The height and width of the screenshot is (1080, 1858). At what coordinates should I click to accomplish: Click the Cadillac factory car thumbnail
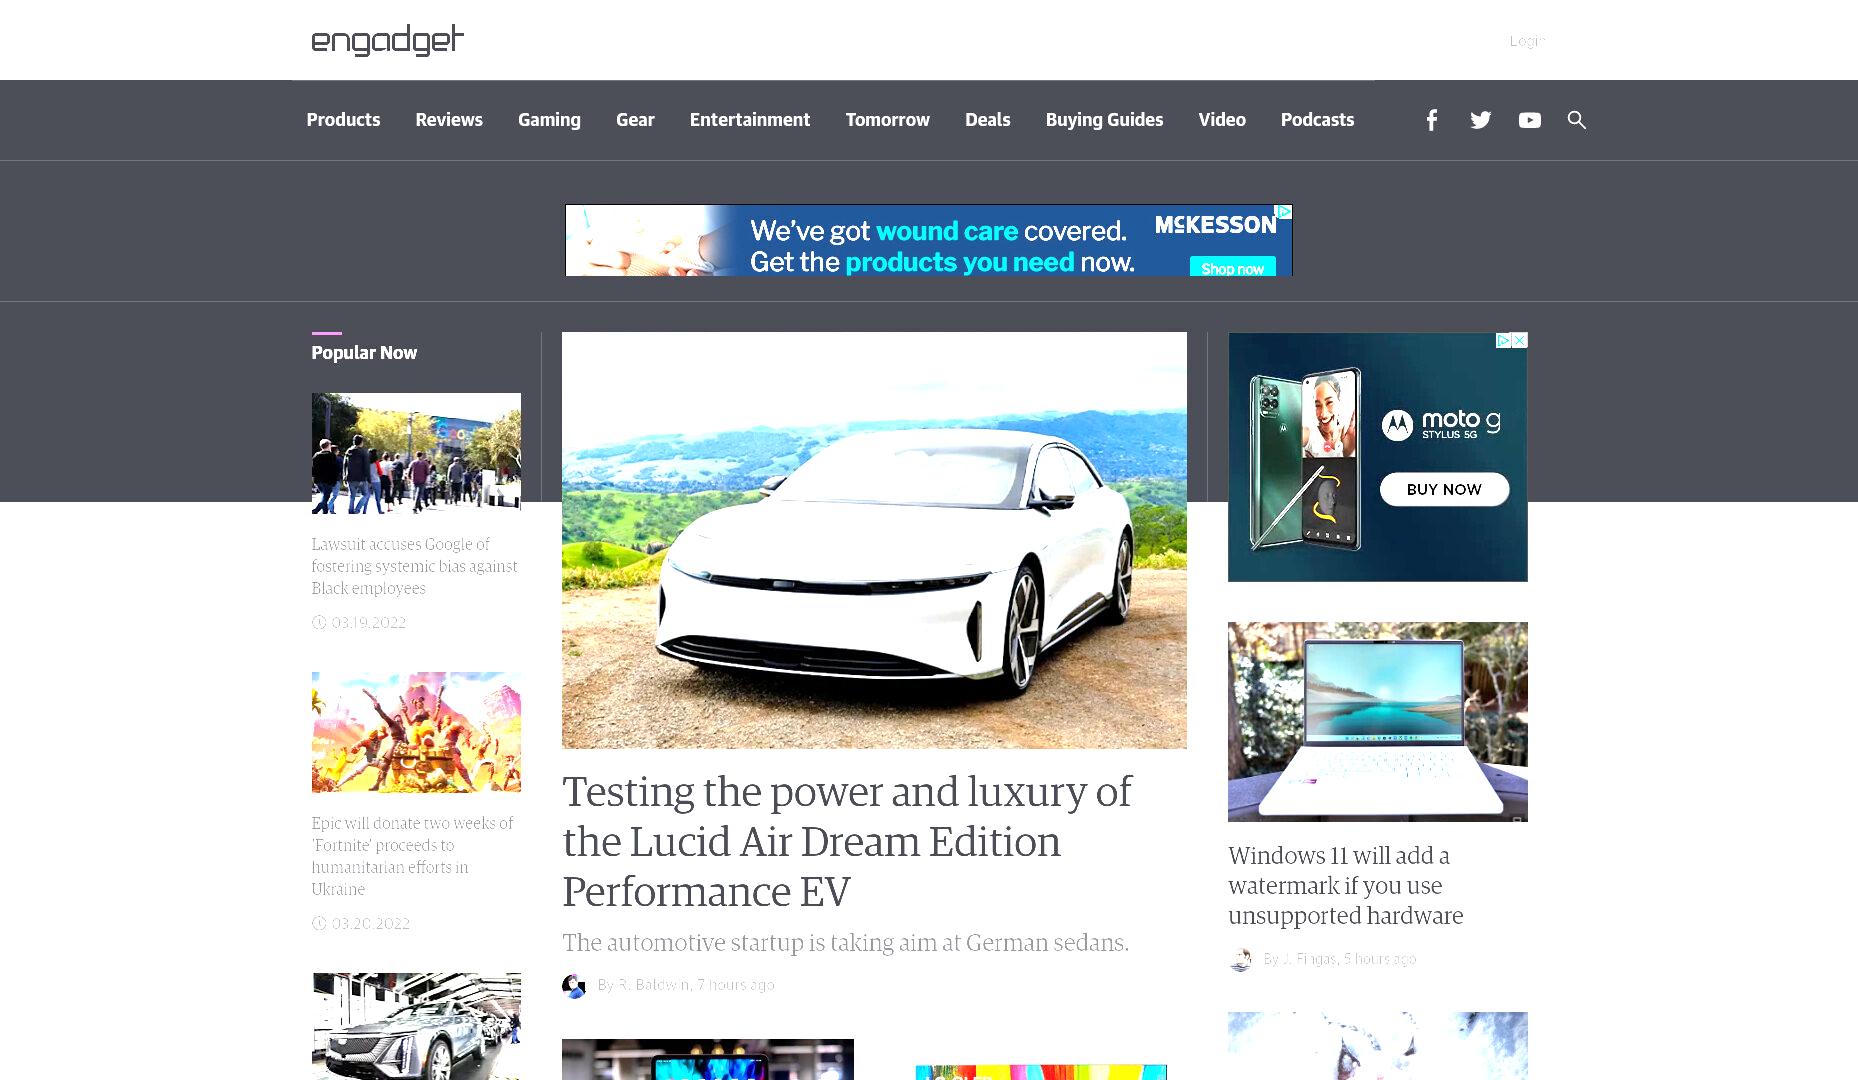pyautogui.click(x=416, y=1026)
